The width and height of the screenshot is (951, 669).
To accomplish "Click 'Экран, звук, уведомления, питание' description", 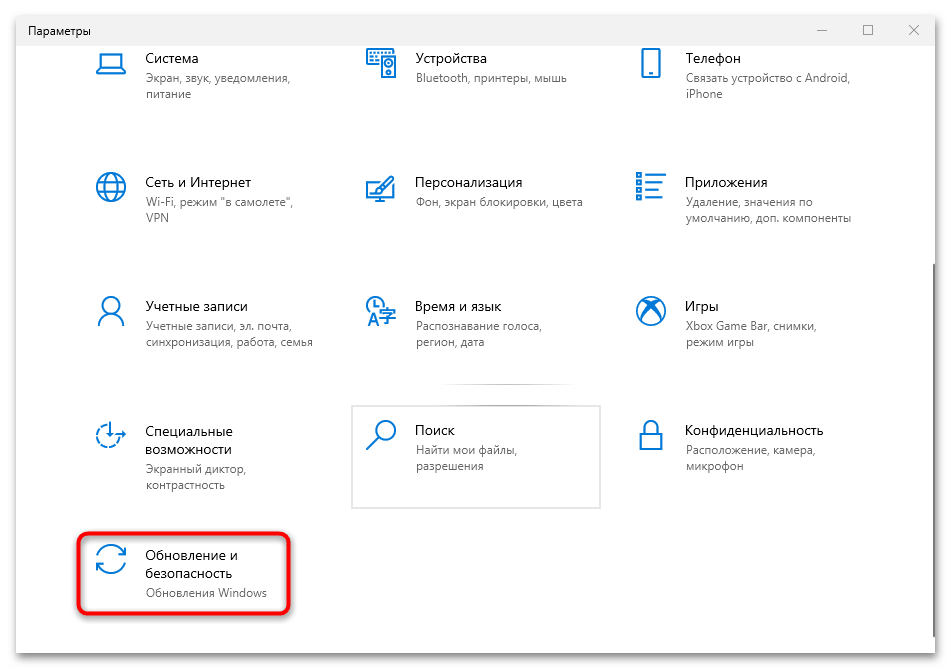I will point(218,86).
